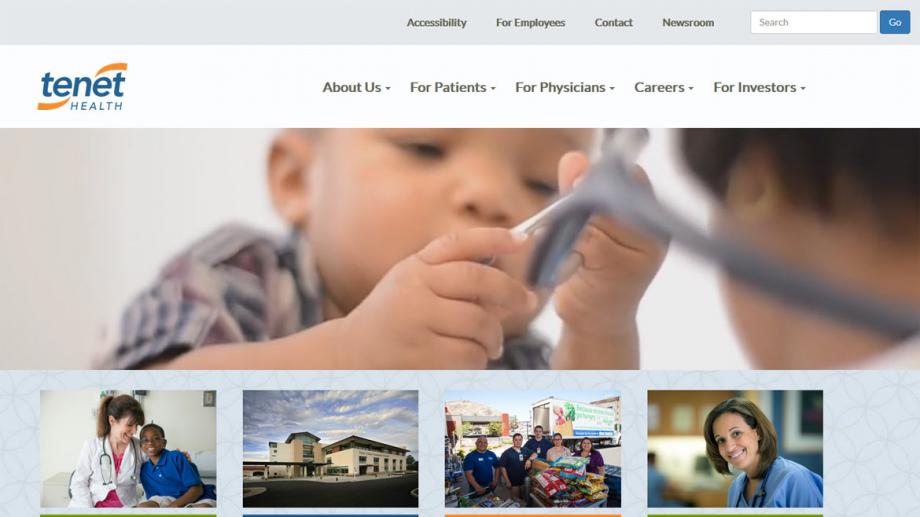
Task: Open the doctor and boy patient thumbnail
Action: [128, 449]
